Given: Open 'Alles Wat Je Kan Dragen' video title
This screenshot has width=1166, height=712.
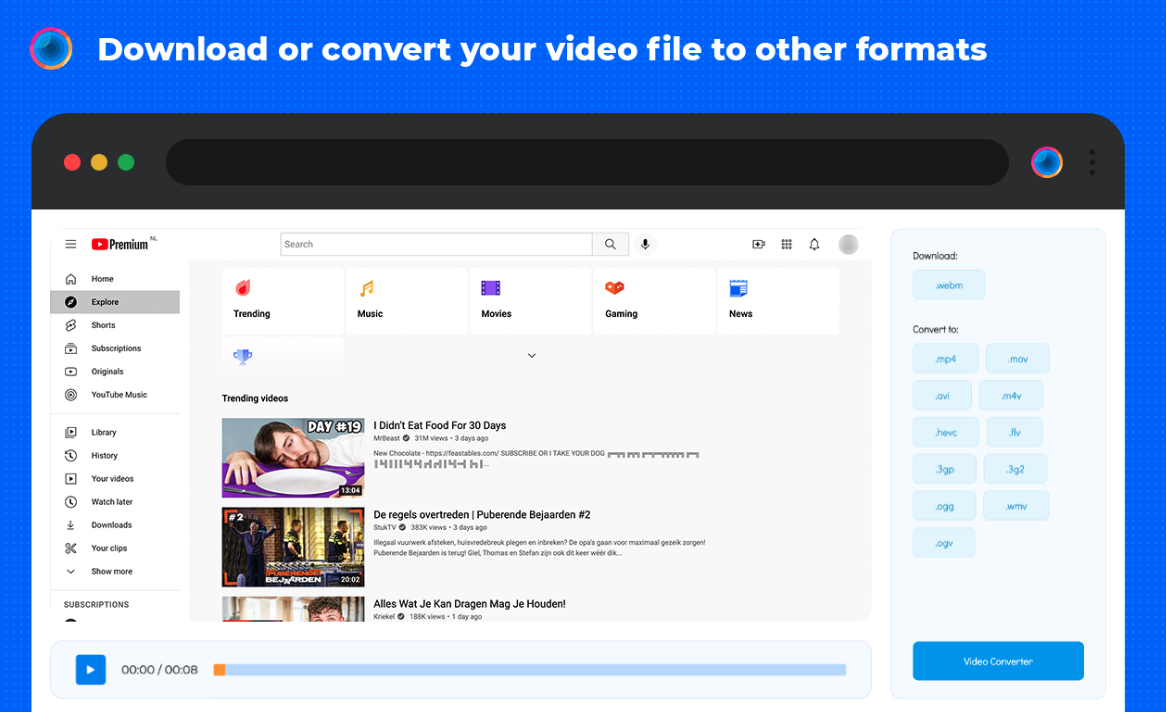Looking at the screenshot, I should [x=469, y=603].
